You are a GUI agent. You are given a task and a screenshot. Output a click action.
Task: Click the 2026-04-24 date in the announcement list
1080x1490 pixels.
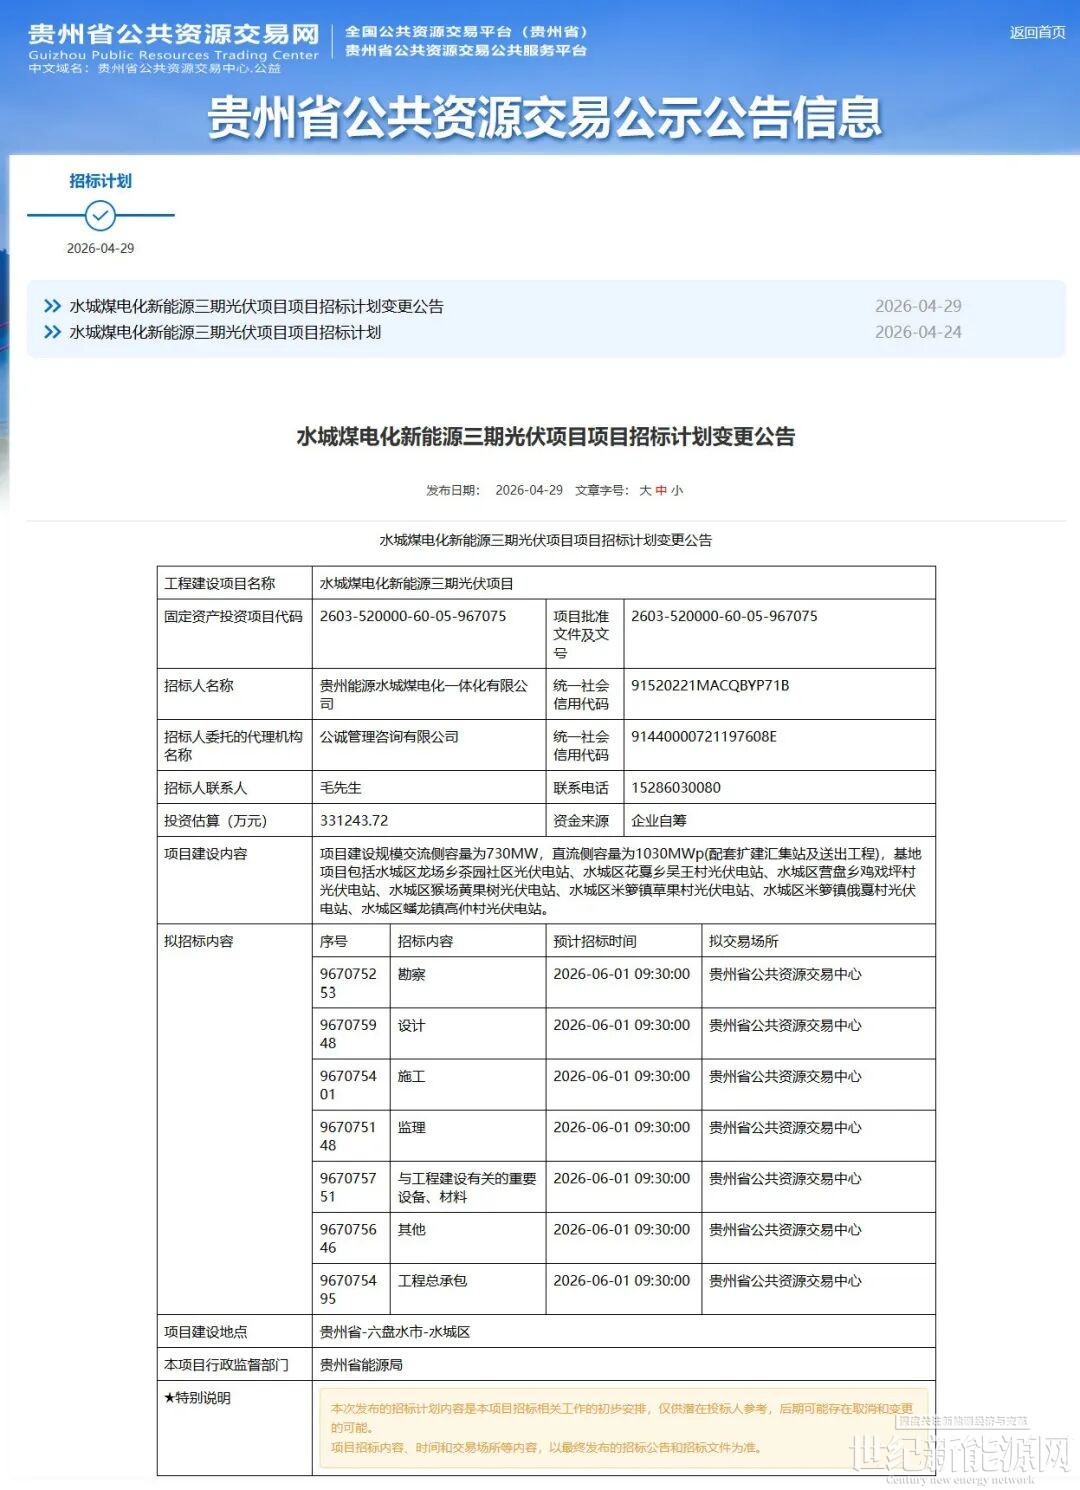tap(917, 332)
